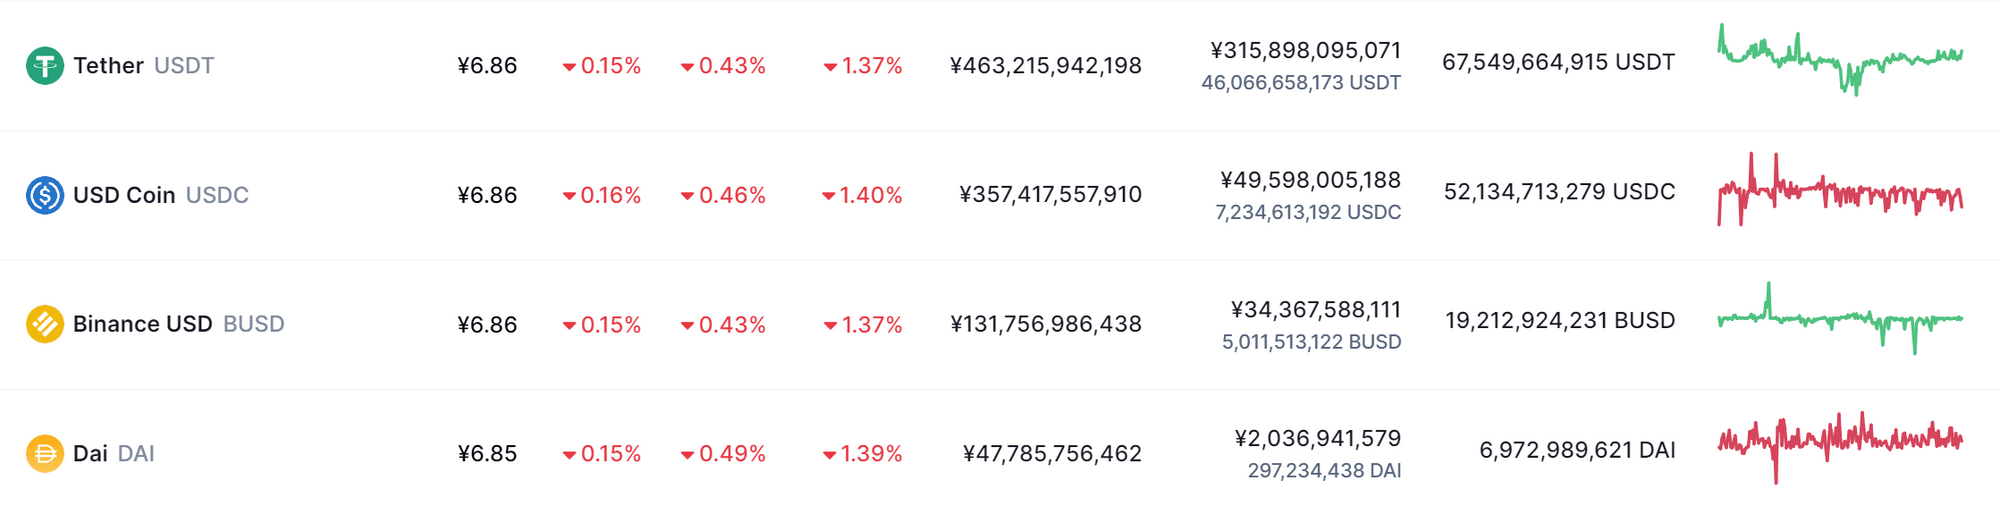This screenshot has height=506, width=2000.
Task: Click the USDT ticker symbol label
Action: point(184,66)
